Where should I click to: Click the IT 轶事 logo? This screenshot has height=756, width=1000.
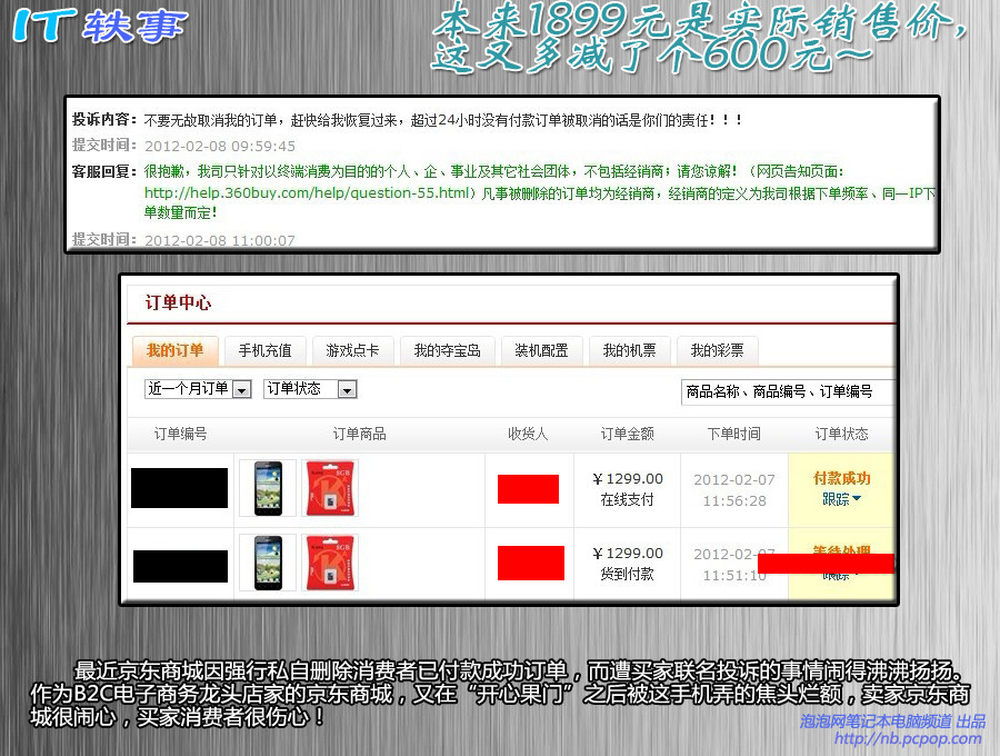click(100, 26)
